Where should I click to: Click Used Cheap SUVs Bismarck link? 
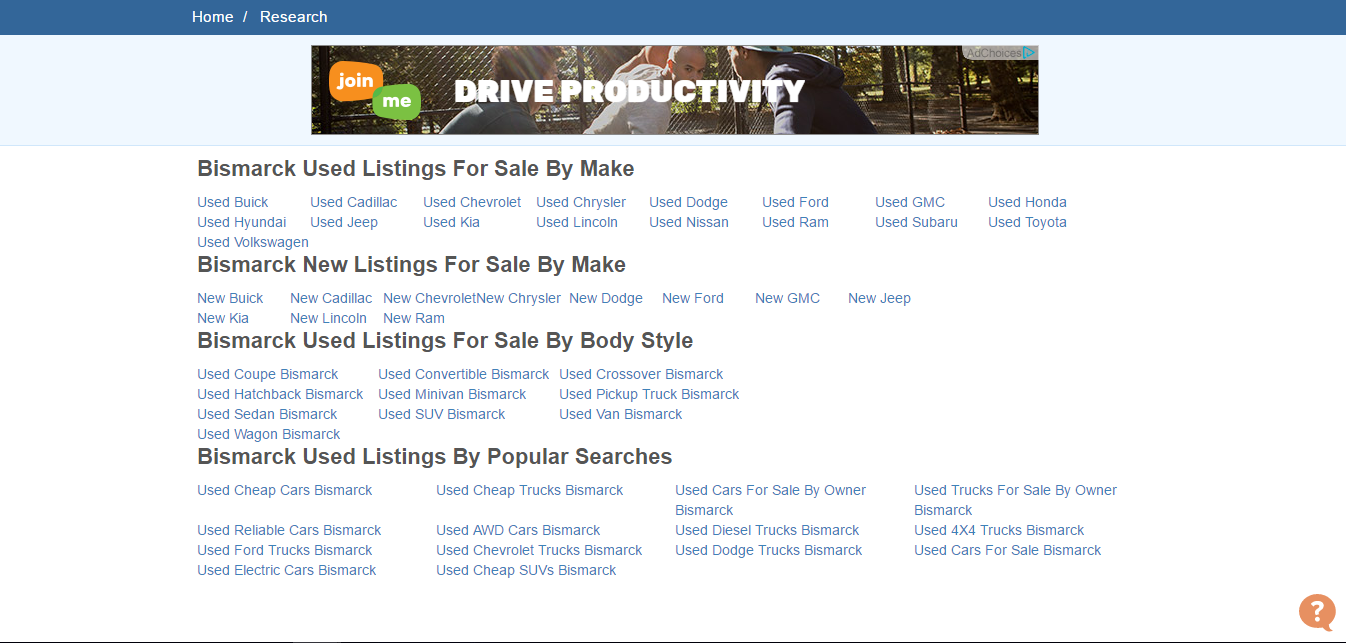pyautogui.click(x=526, y=570)
